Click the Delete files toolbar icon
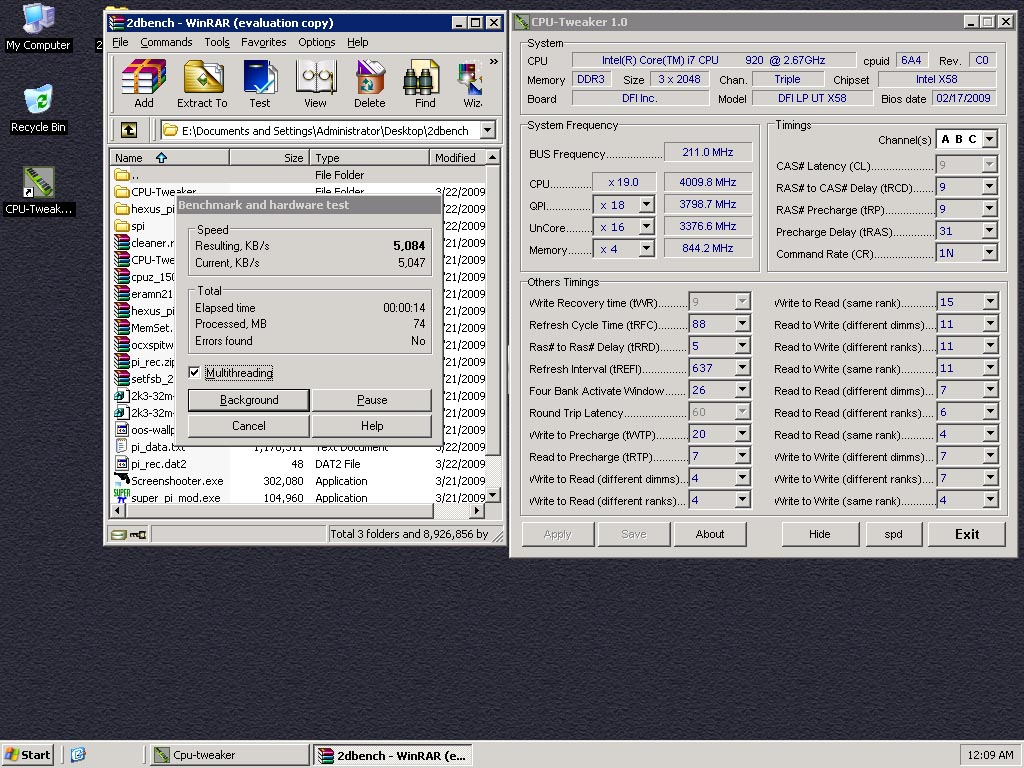 pos(370,84)
